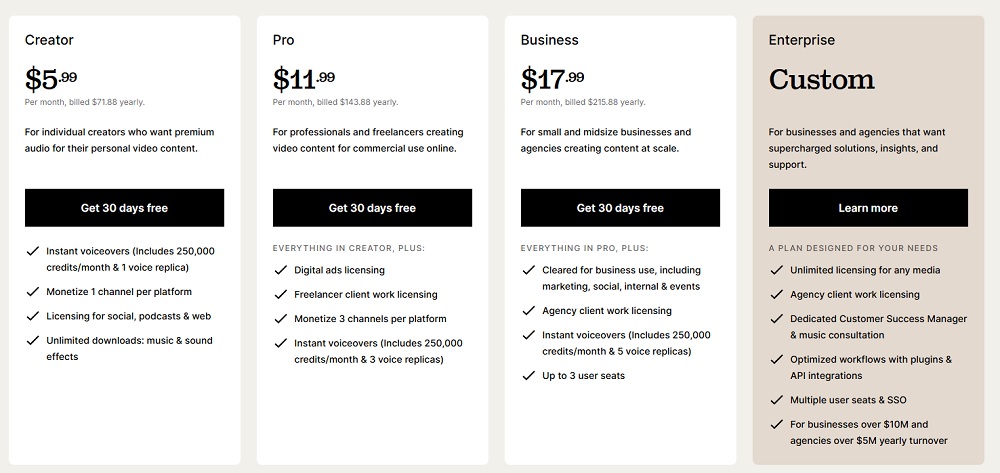The width and height of the screenshot is (1000, 473).
Task: Click checkmark beside Unlimited licensing for any media
Action: click(777, 270)
